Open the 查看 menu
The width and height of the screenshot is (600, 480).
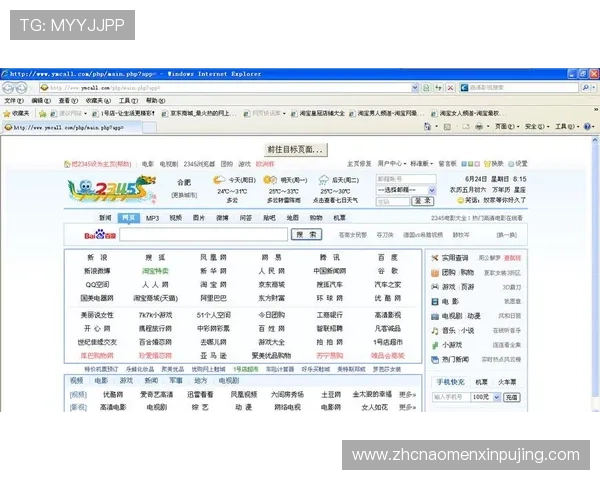pos(68,101)
